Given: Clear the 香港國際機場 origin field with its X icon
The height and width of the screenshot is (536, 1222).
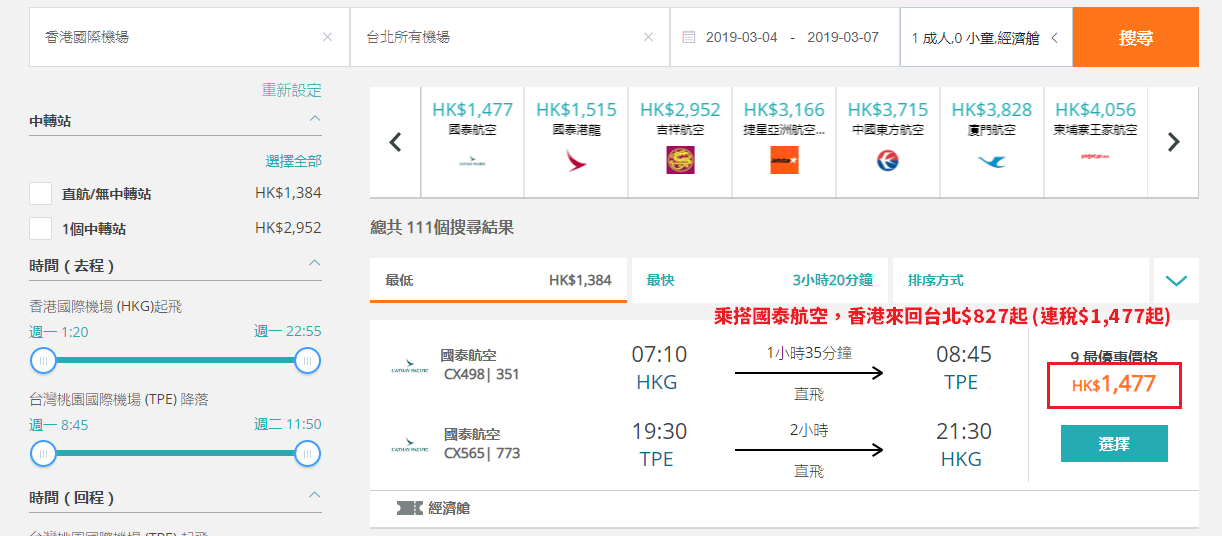Looking at the screenshot, I should pyautogui.click(x=327, y=37).
